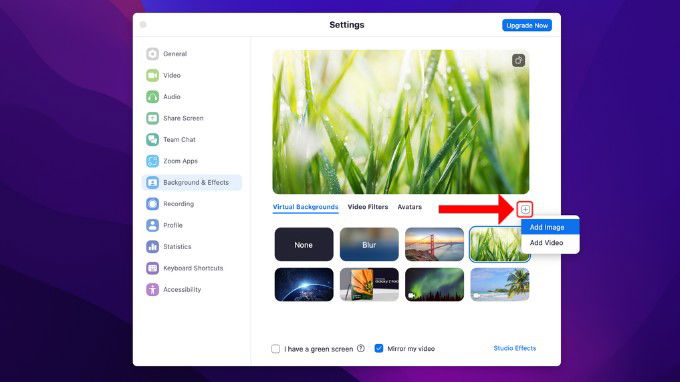Select the northern lights video background
680x382 pixels.
coord(434,284)
